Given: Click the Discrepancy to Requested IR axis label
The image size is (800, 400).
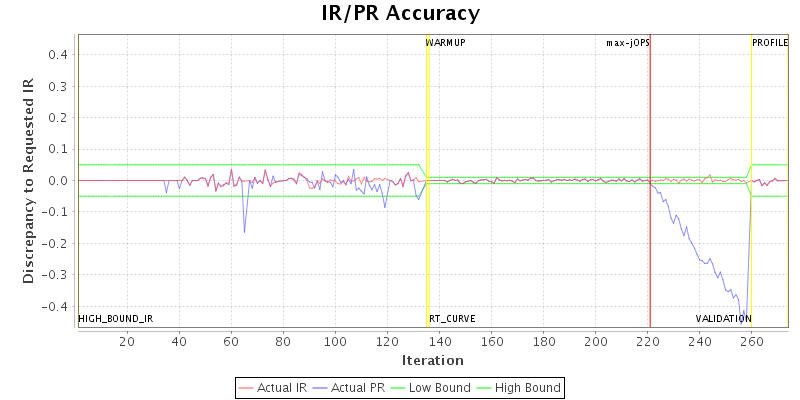Looking at the screenshot, I should coord(28,180).
